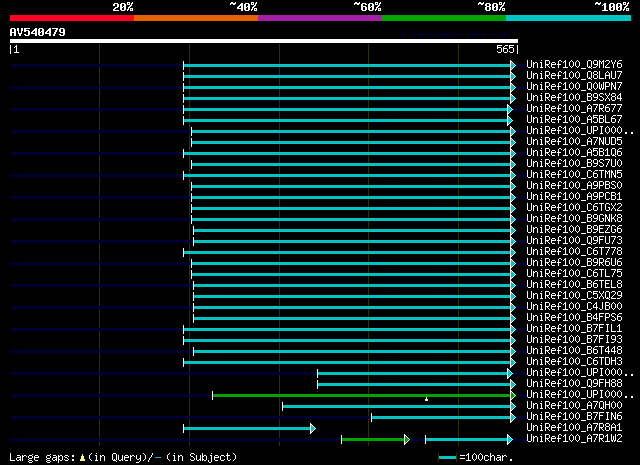The image size is (640, 465).
Task: Select hit label UniRef100_B6TEL8
Action: coord(574,284)
